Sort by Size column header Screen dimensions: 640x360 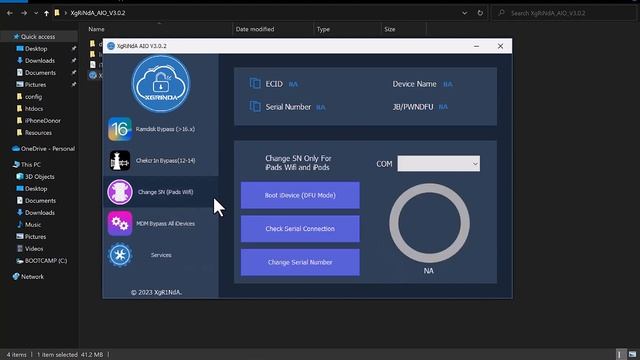coord(390,29)
